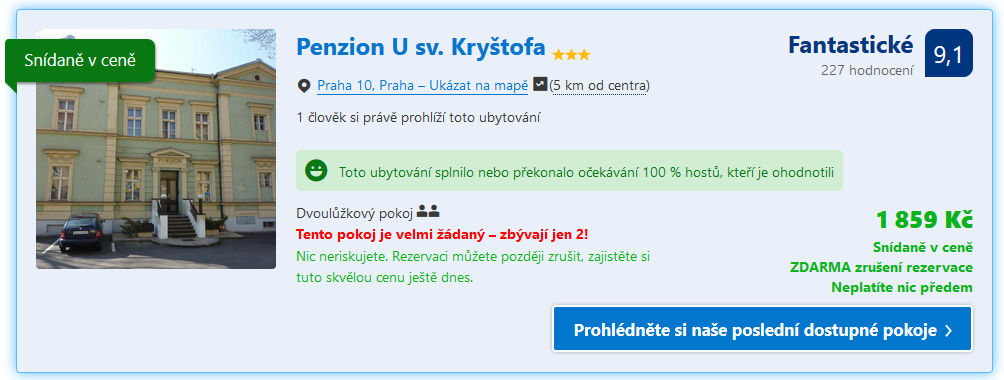Click the ZDARMA zrušení rezervace text

pyautogui.click(x=882, y=267)
